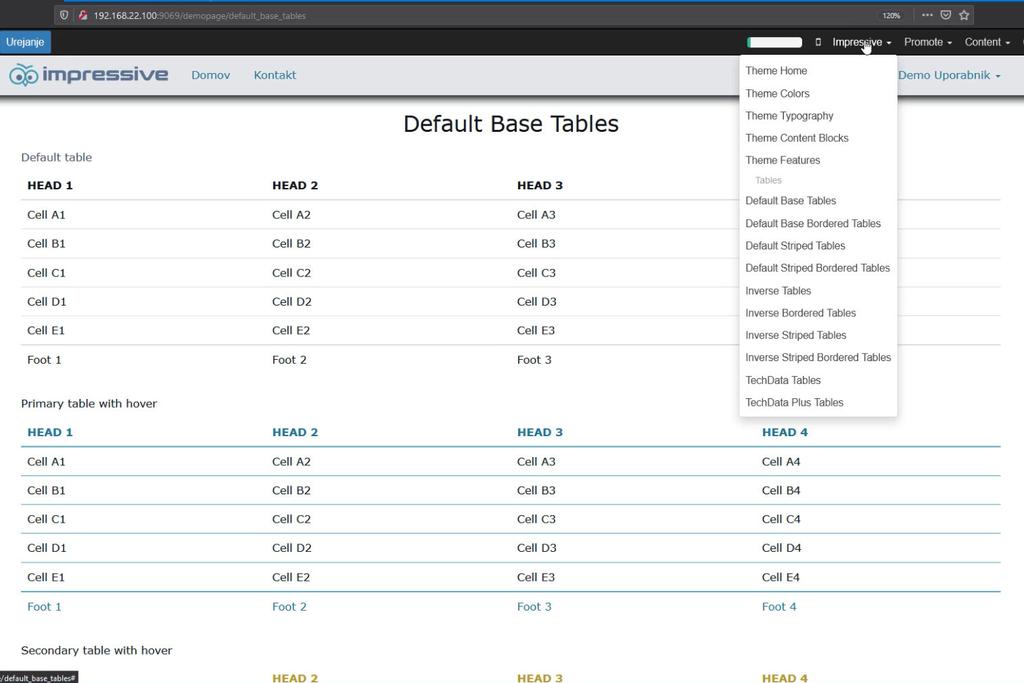Click Cell B2 in the default table

pyautogui.click(x=291, y=244)
